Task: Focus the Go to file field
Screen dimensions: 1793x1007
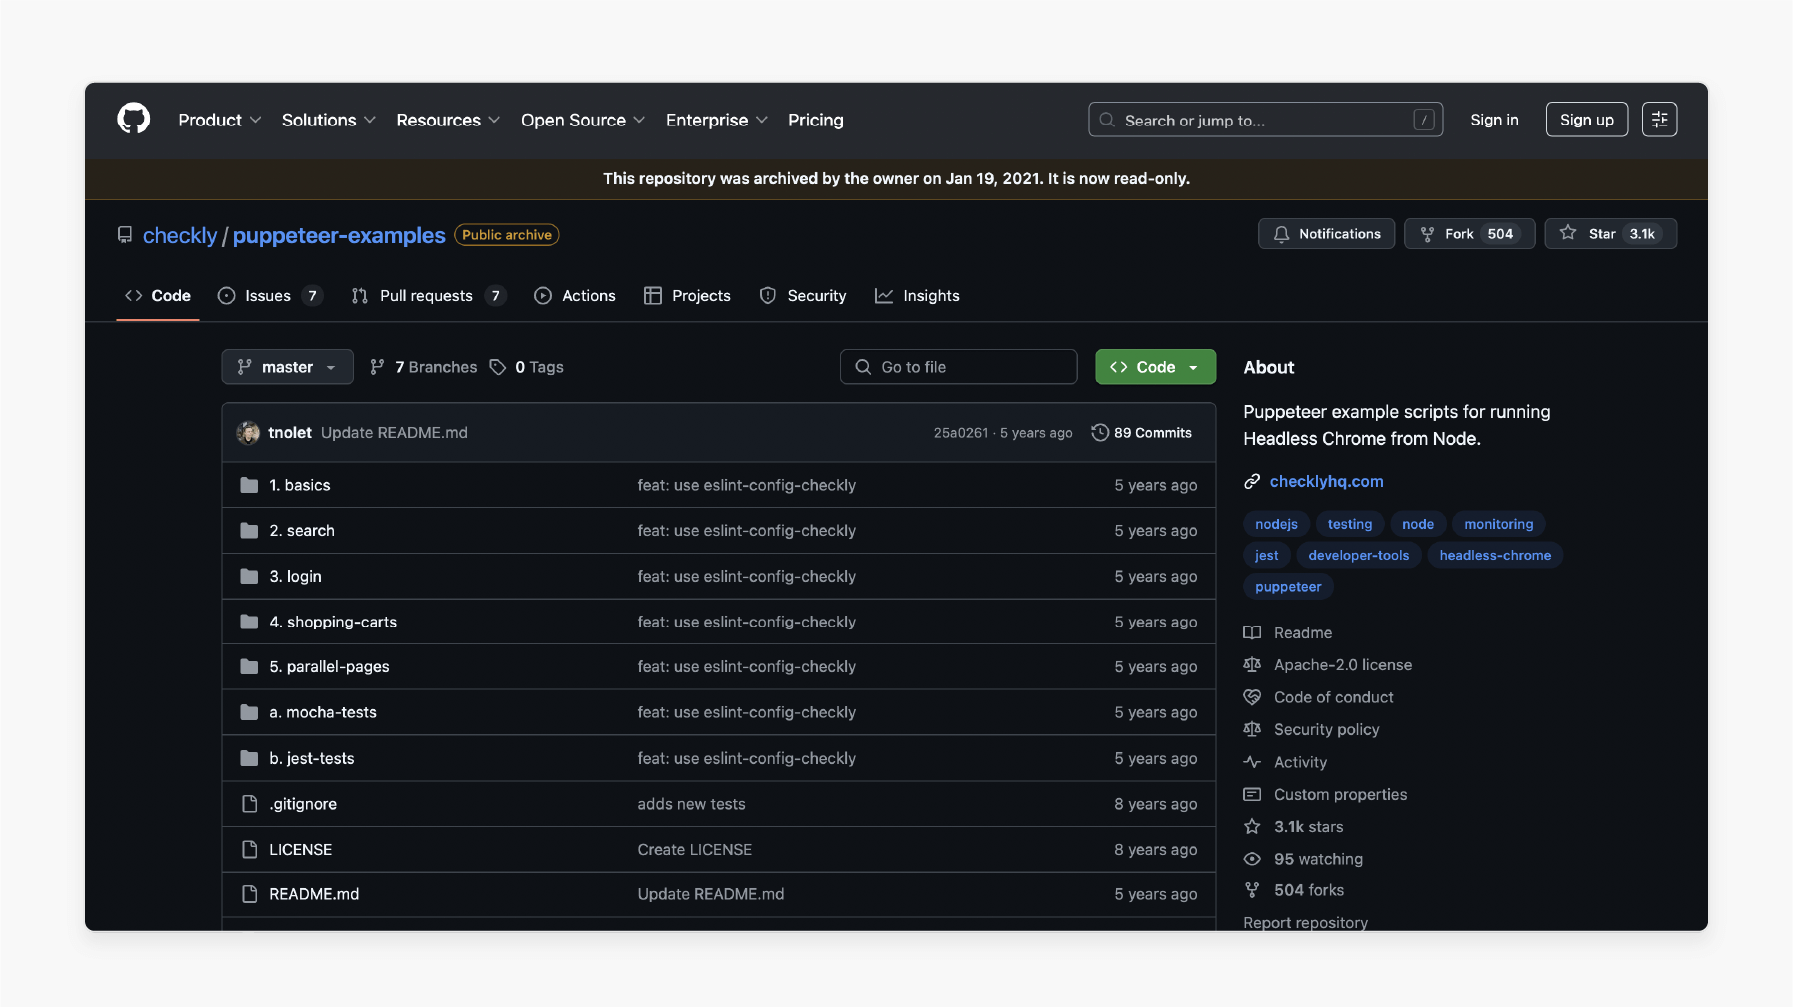Action: (x=959, y=367)
